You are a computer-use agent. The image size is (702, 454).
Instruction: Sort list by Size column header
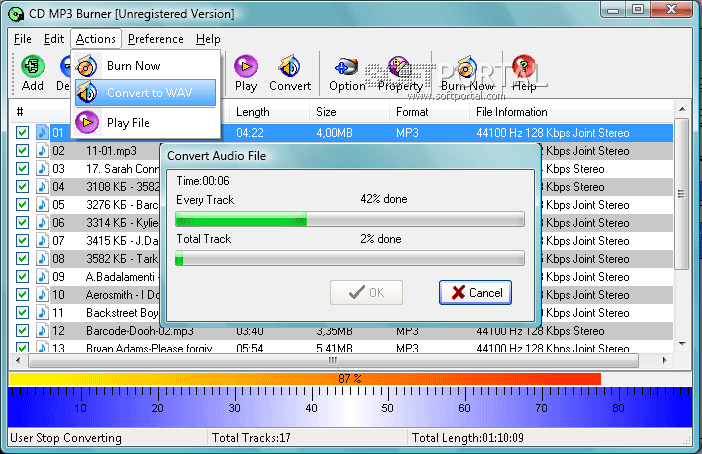tap(349, 111)
